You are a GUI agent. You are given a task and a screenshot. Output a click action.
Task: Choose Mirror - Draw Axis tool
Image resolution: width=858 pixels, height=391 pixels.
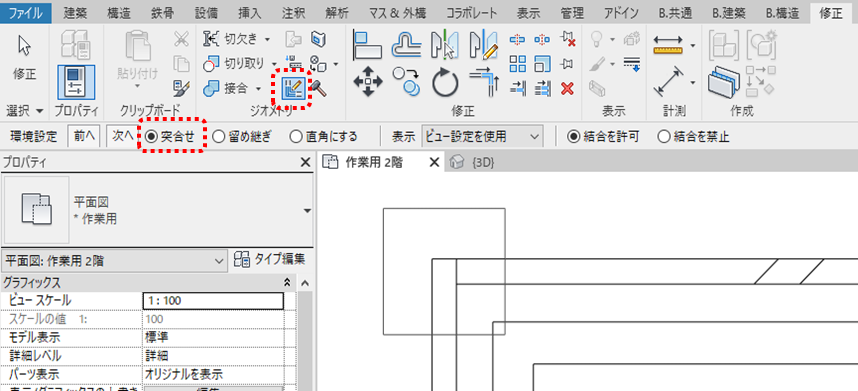pyautogui.click(x=484, y=44)
